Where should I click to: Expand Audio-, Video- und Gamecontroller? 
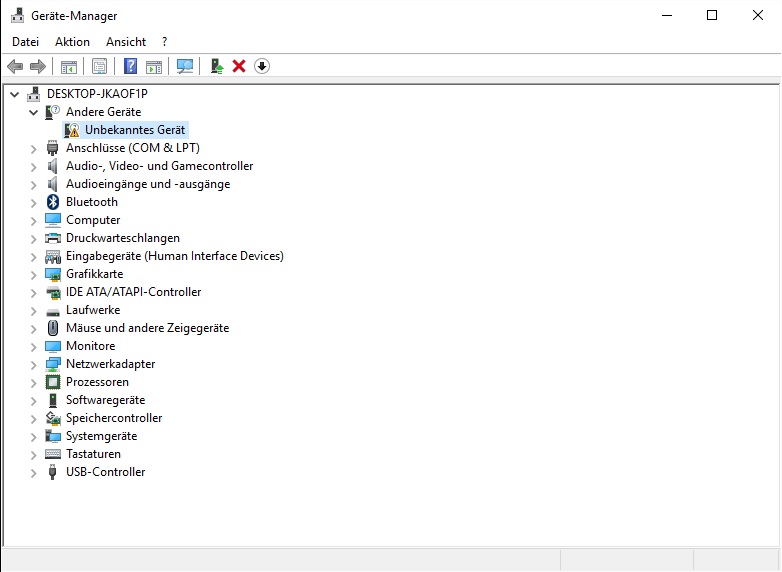click(x=33, y=167)
